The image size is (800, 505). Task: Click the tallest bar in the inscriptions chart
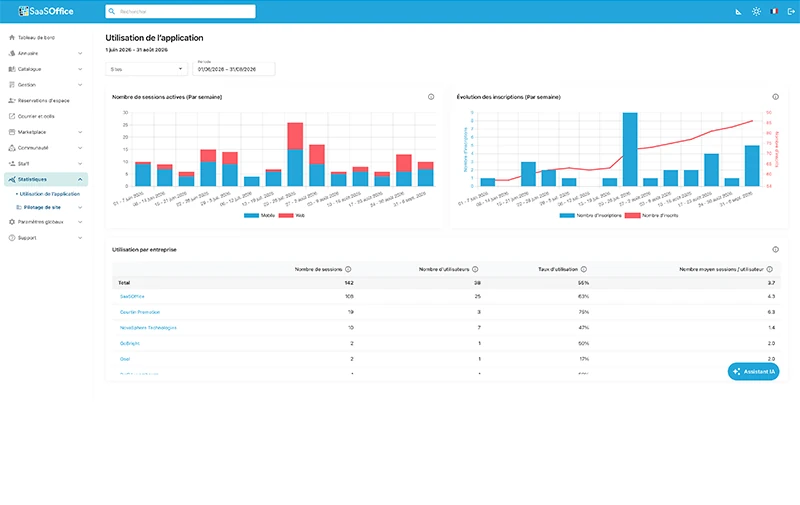coord(630,149)
